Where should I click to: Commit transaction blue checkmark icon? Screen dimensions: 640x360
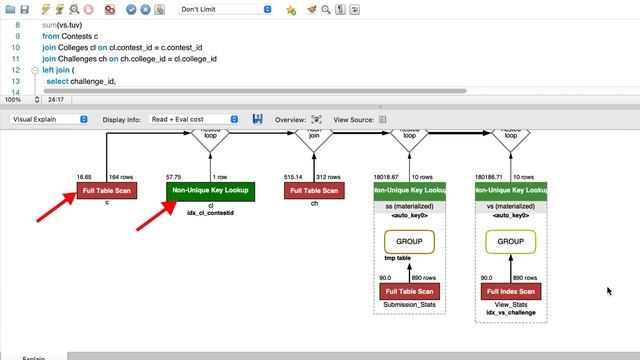131,9
